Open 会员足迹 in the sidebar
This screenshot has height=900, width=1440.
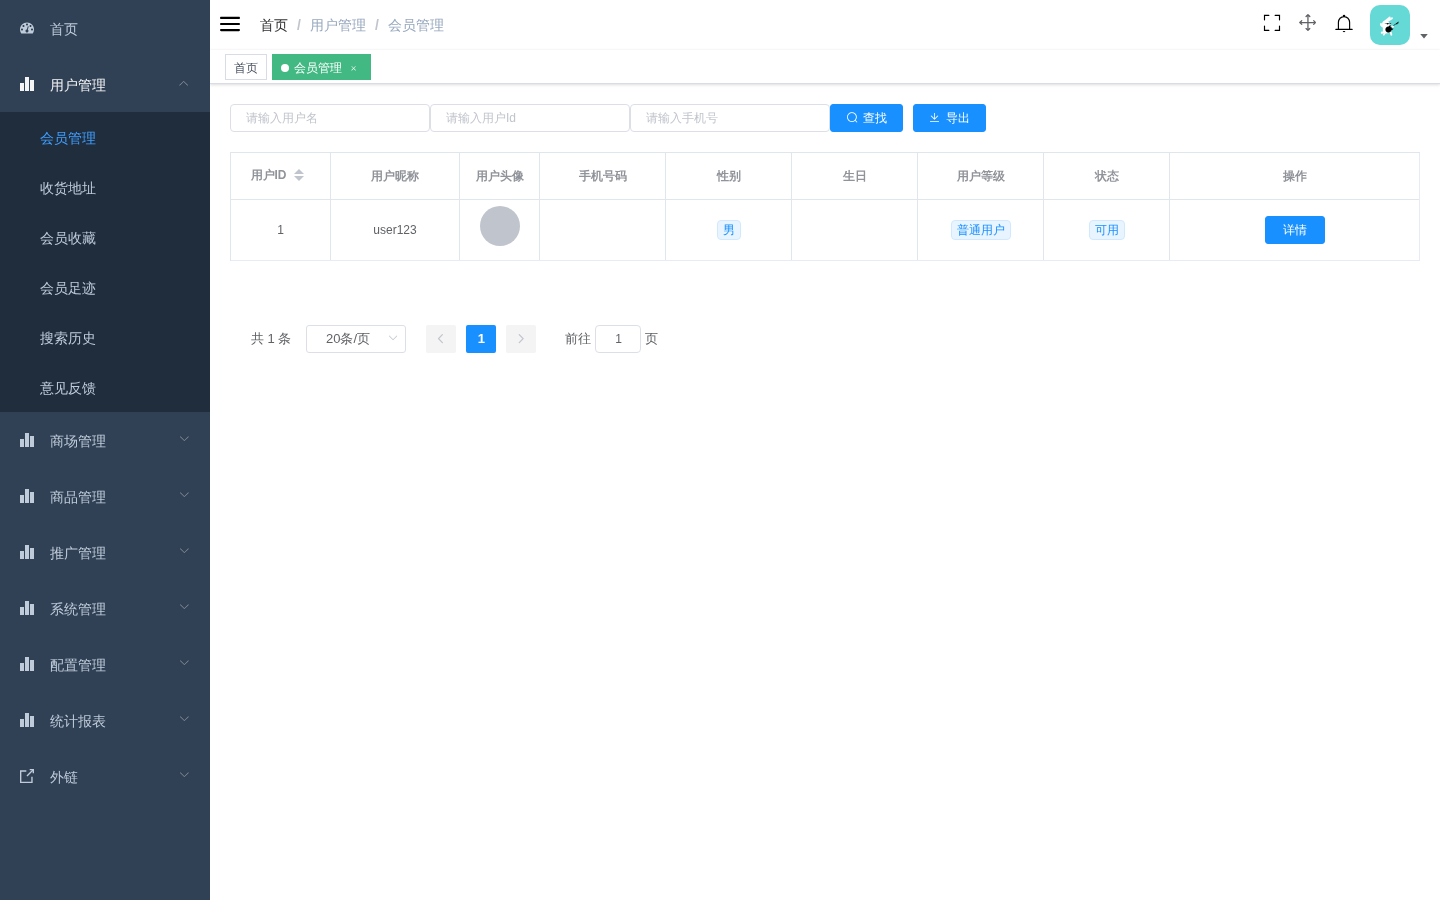(105, 288)
